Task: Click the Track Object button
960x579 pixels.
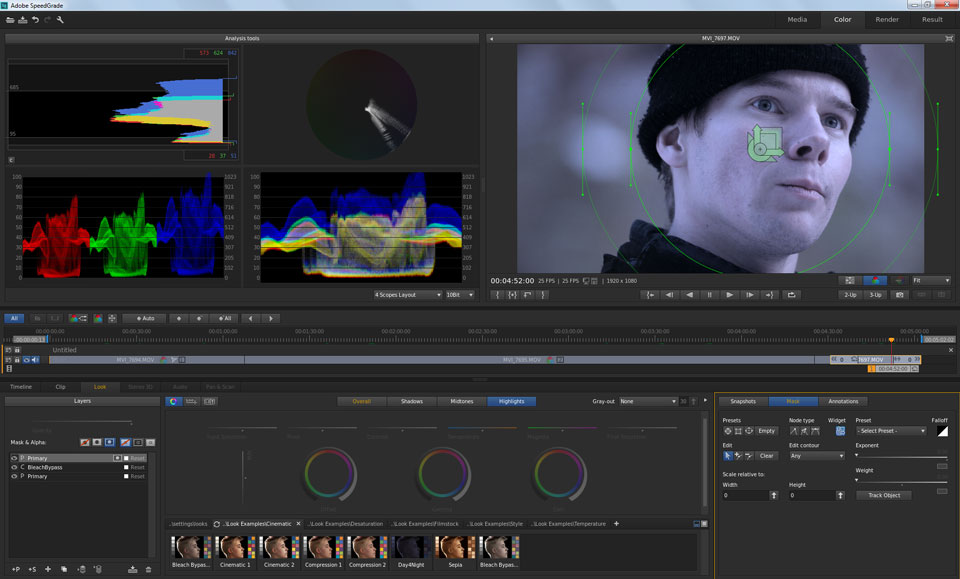Action: (884, 495)
